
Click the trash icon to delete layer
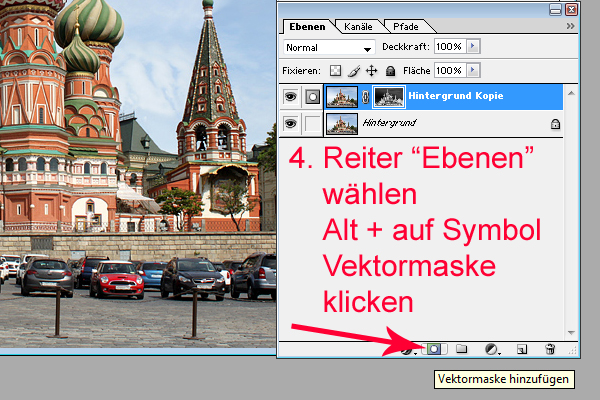[x=550, y=349]
